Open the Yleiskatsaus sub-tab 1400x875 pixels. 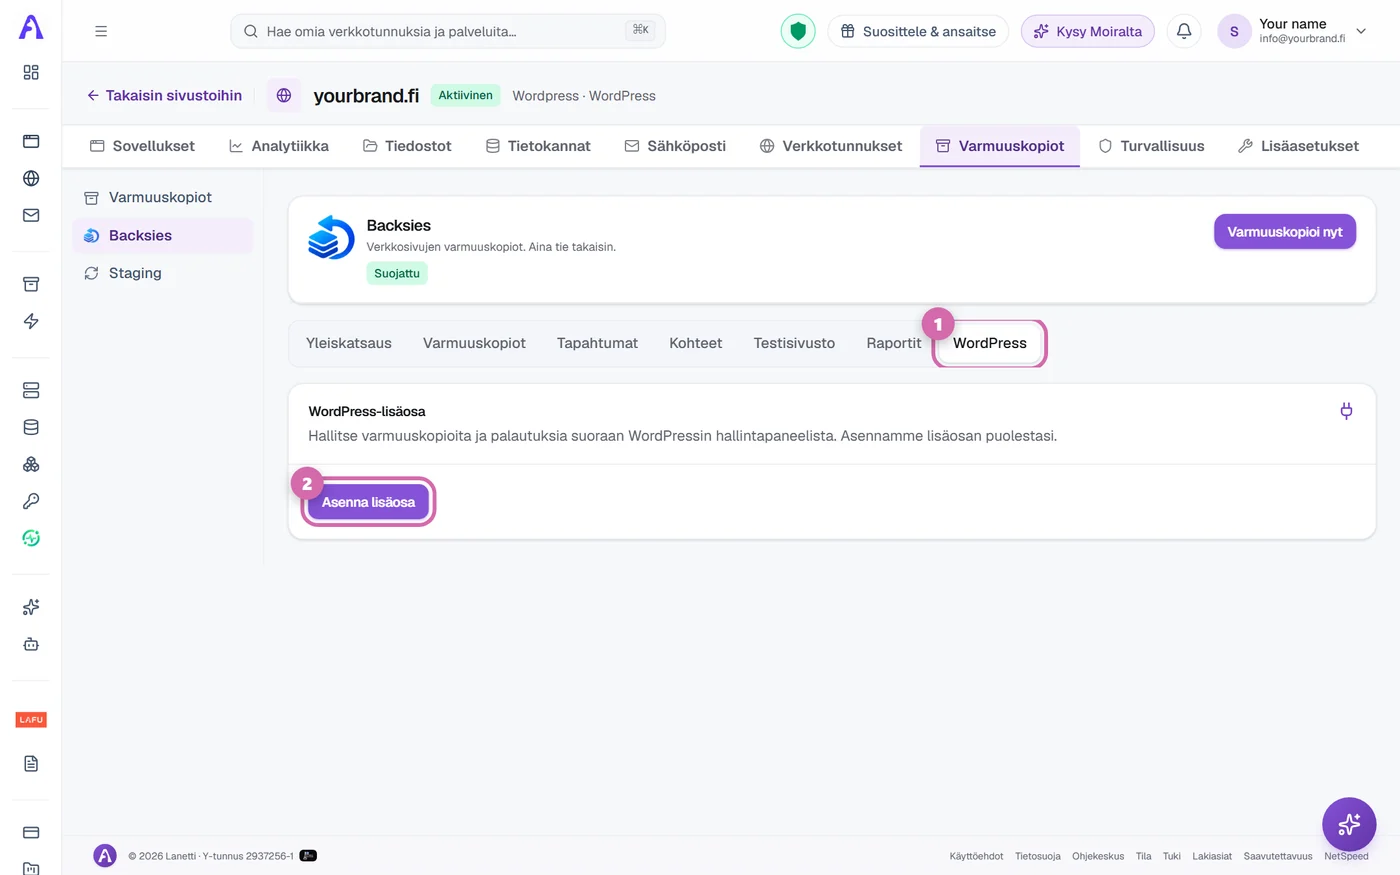tap(349, 343)
